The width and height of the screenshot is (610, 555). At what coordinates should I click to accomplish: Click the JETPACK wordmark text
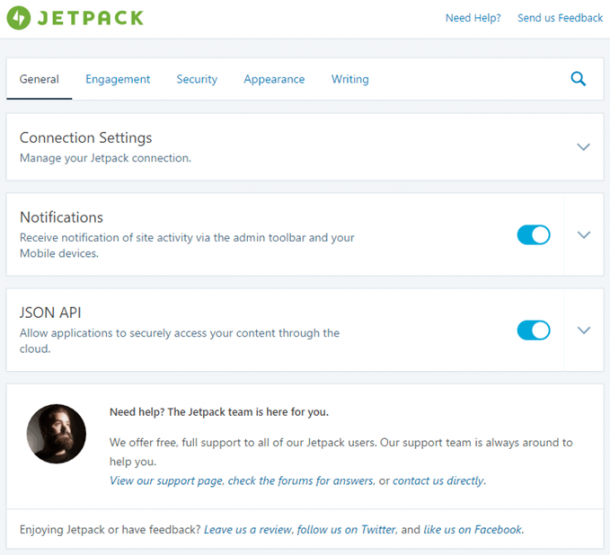tap(90, 18)
